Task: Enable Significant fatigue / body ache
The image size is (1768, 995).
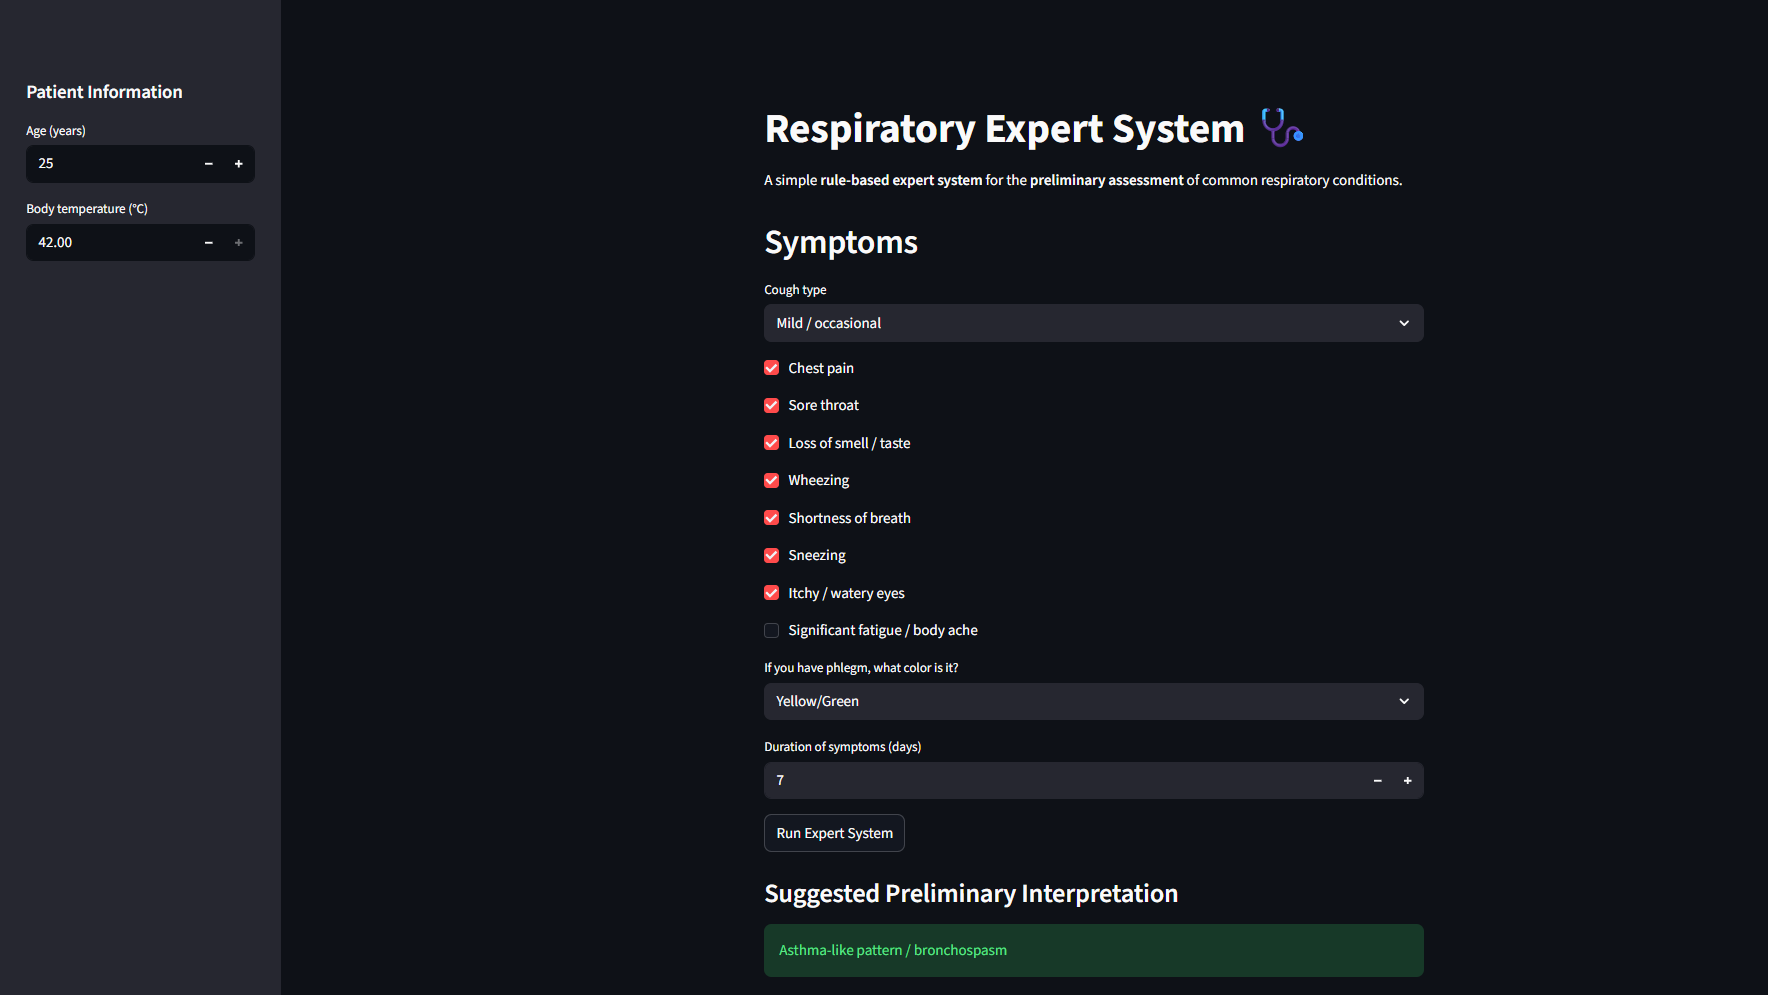Action: pyautogui.click(x=772, y=630)
